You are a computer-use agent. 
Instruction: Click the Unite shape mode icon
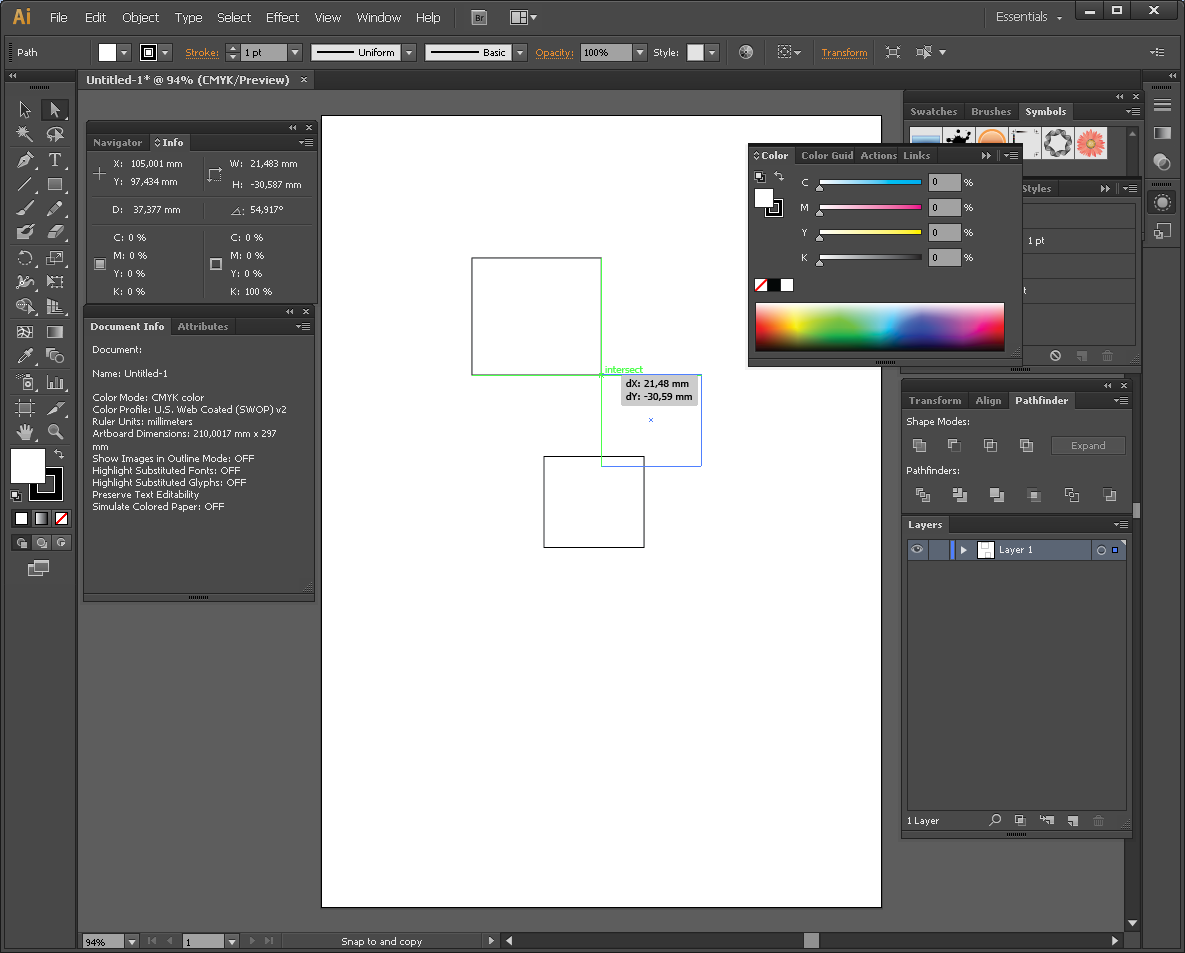click(x=919, y=445)
